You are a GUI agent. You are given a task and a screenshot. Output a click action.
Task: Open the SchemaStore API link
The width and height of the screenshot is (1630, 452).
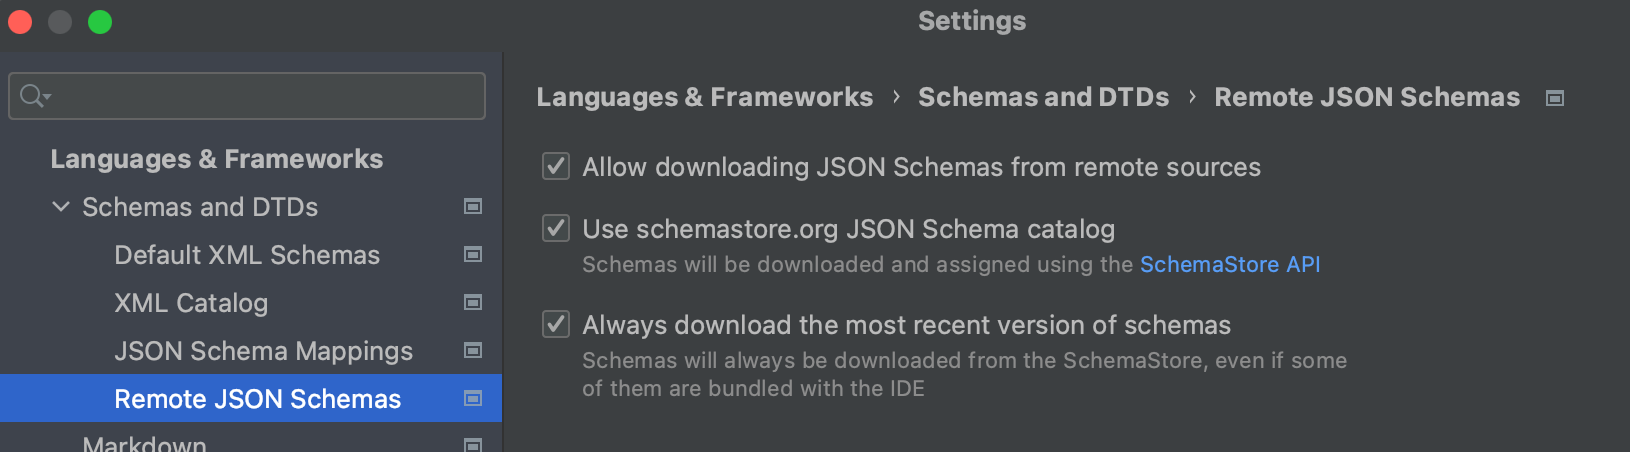[1230, 264]
